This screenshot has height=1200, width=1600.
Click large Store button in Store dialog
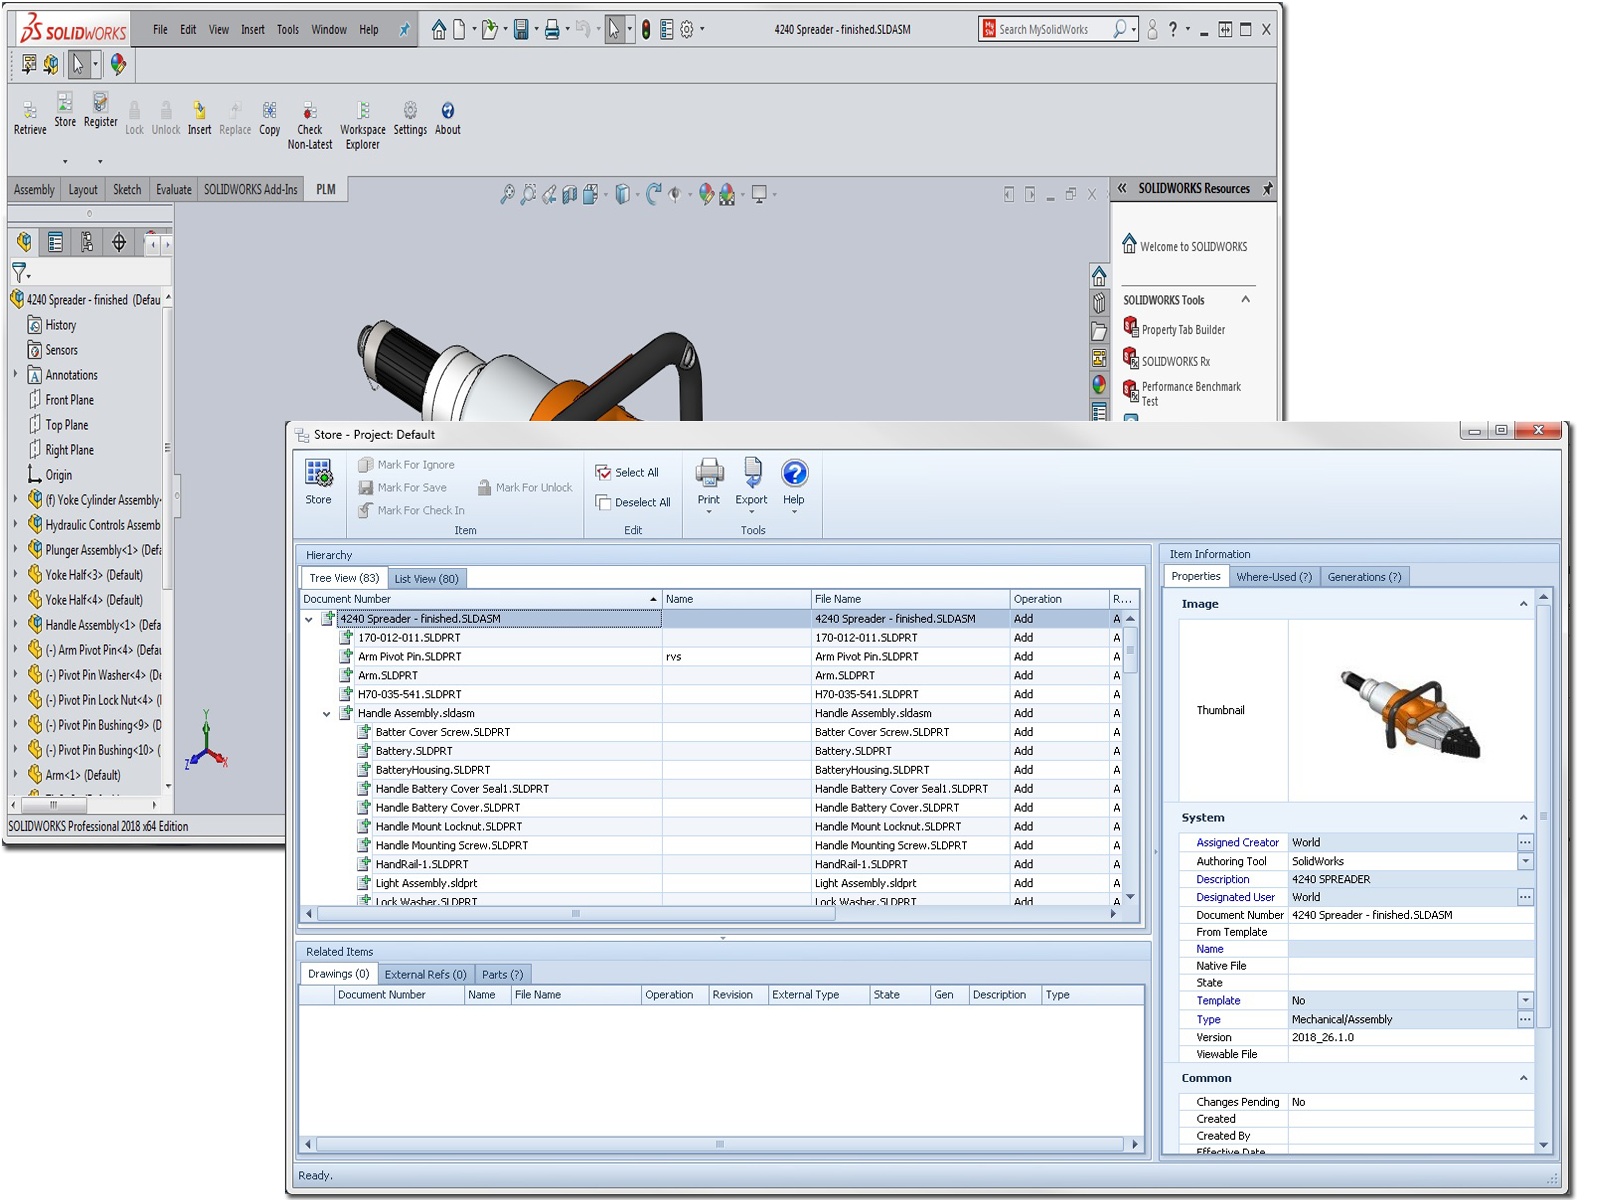tap(318, 482)
